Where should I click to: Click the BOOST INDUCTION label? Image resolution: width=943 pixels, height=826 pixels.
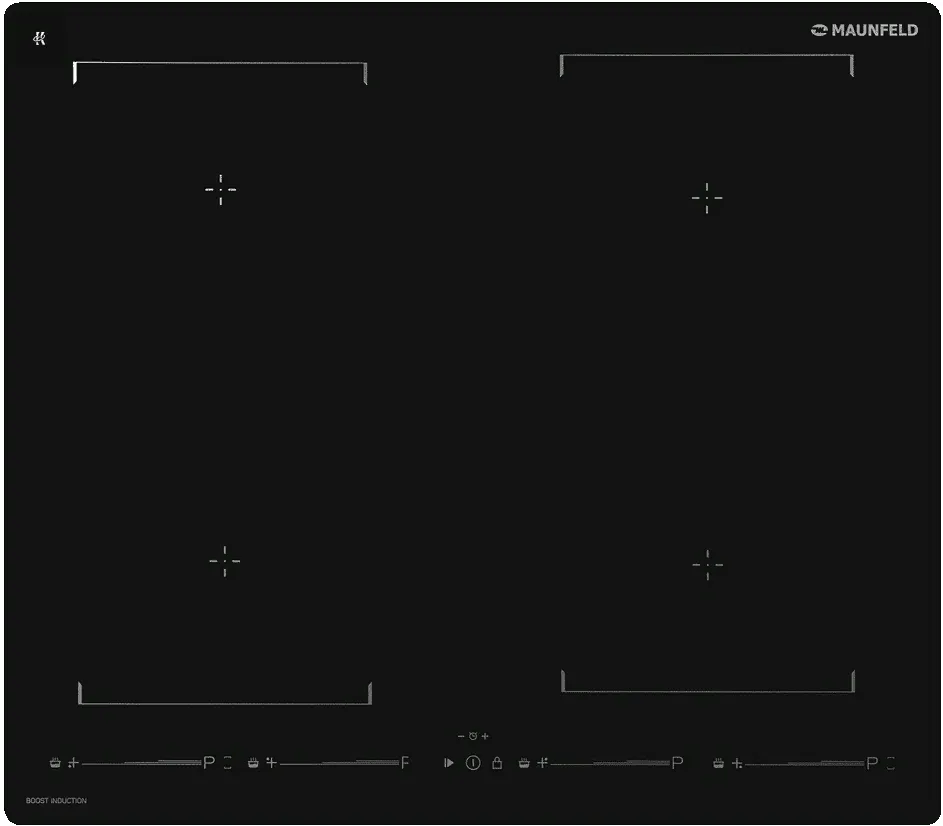pyautogui.click(x=56, y=801)
